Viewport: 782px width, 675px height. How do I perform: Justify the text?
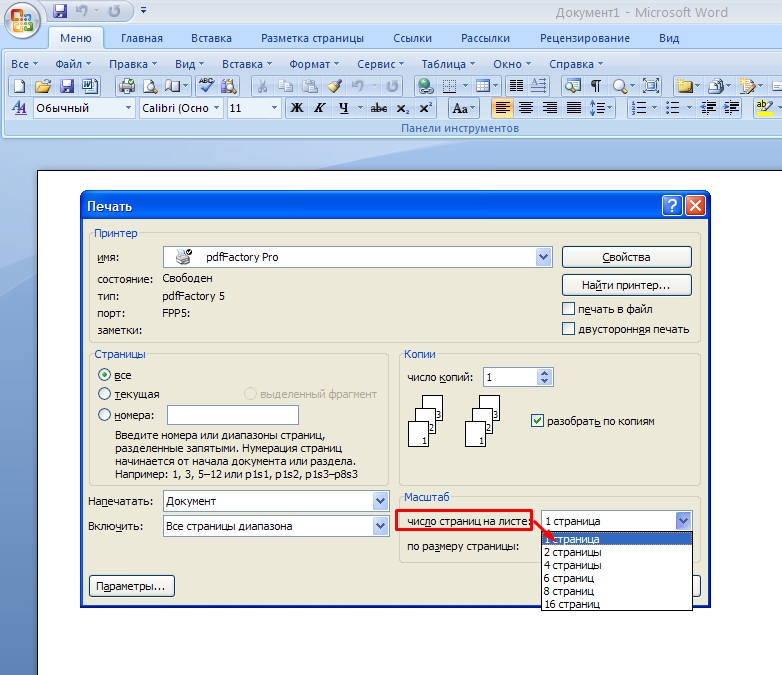(x=574, y=108)
